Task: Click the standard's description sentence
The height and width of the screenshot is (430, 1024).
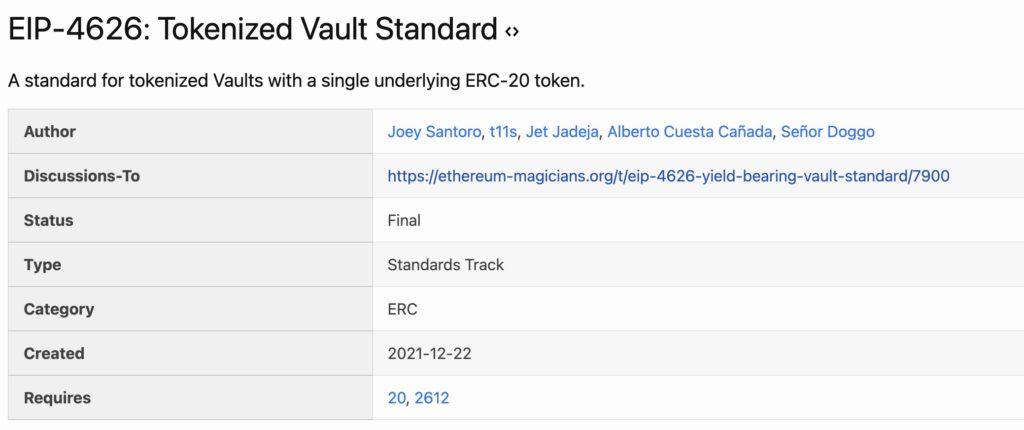Action: coord(296,80)
